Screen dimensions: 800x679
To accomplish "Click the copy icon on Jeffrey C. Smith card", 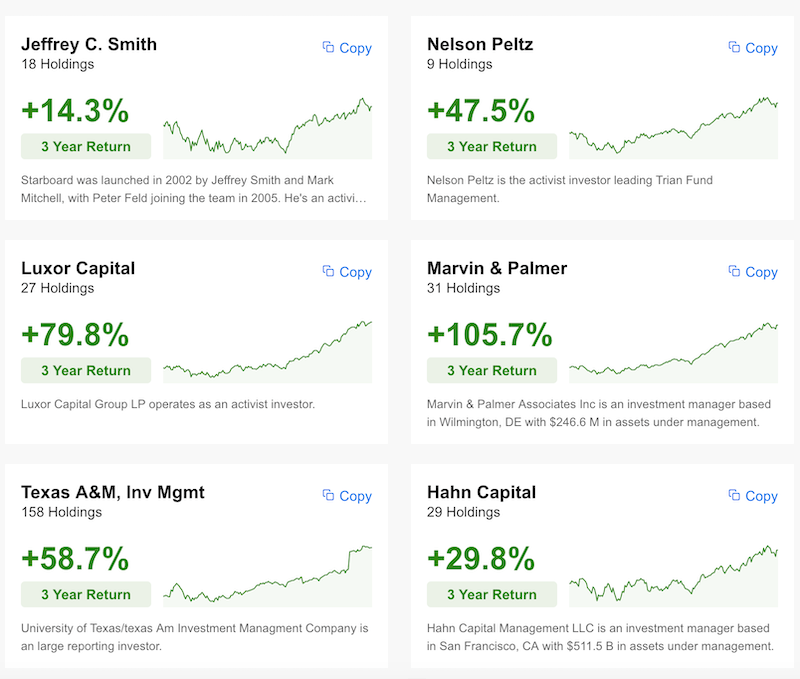I will [328, 47].
